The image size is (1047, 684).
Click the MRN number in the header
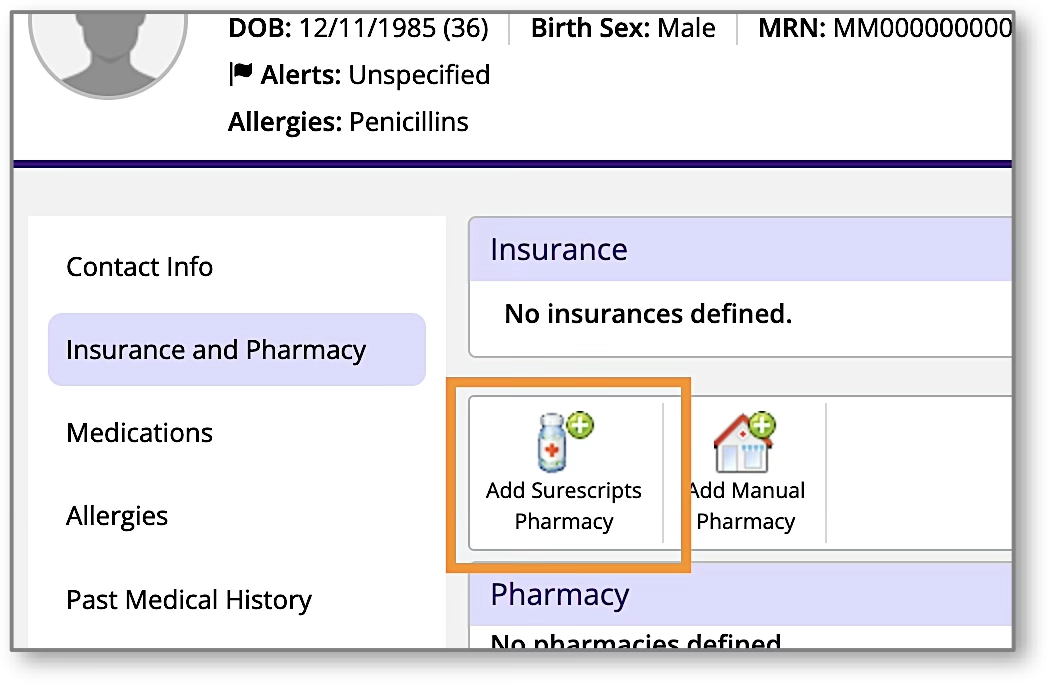click(922, 28)
